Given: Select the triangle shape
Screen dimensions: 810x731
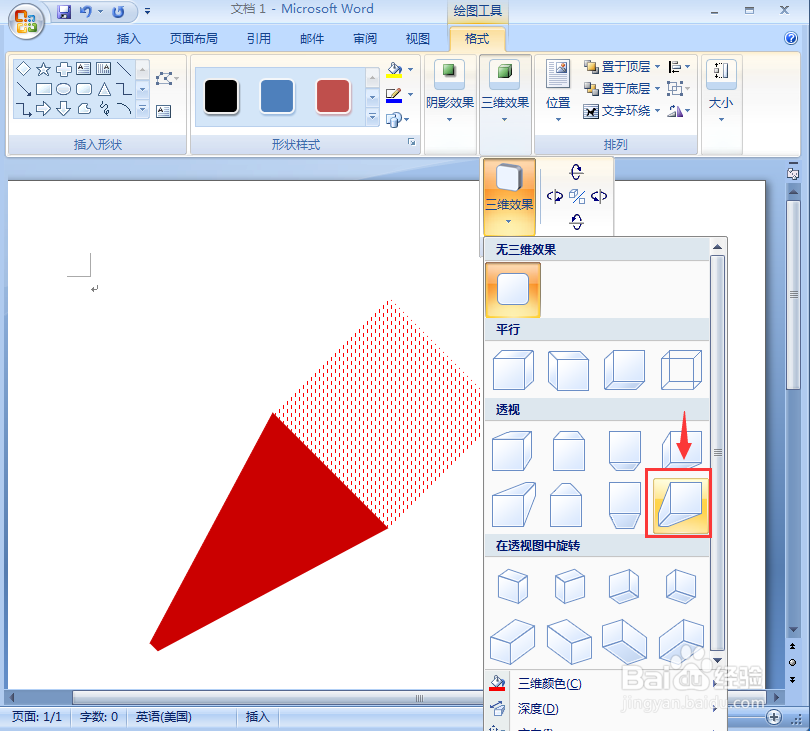Looking at the screenshot, I should click(x=104, y=89).
